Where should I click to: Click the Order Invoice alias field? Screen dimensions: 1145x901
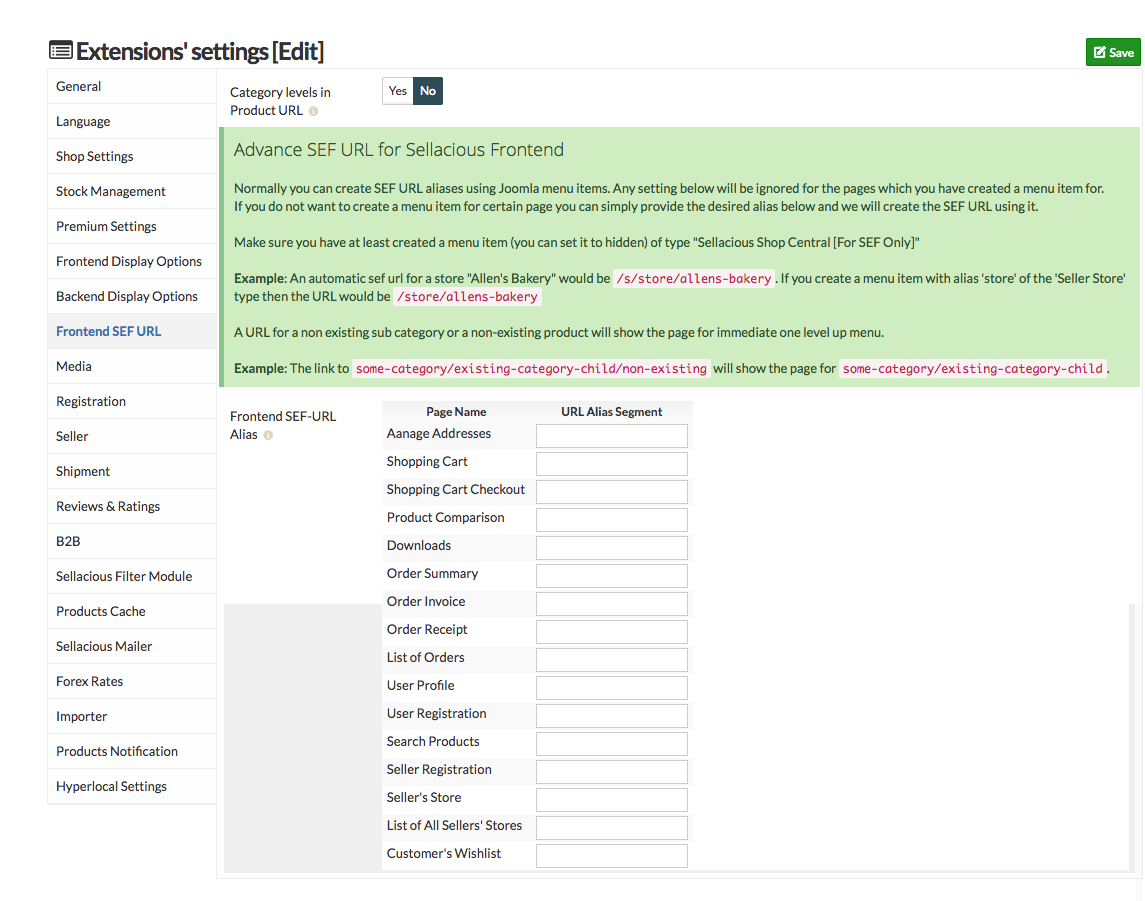(612, 604)
